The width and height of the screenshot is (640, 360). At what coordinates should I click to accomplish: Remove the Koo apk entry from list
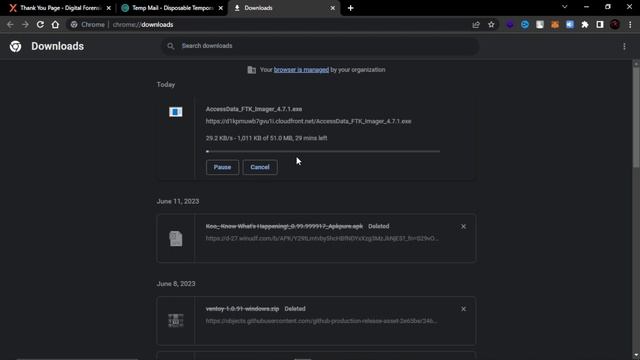463,227
